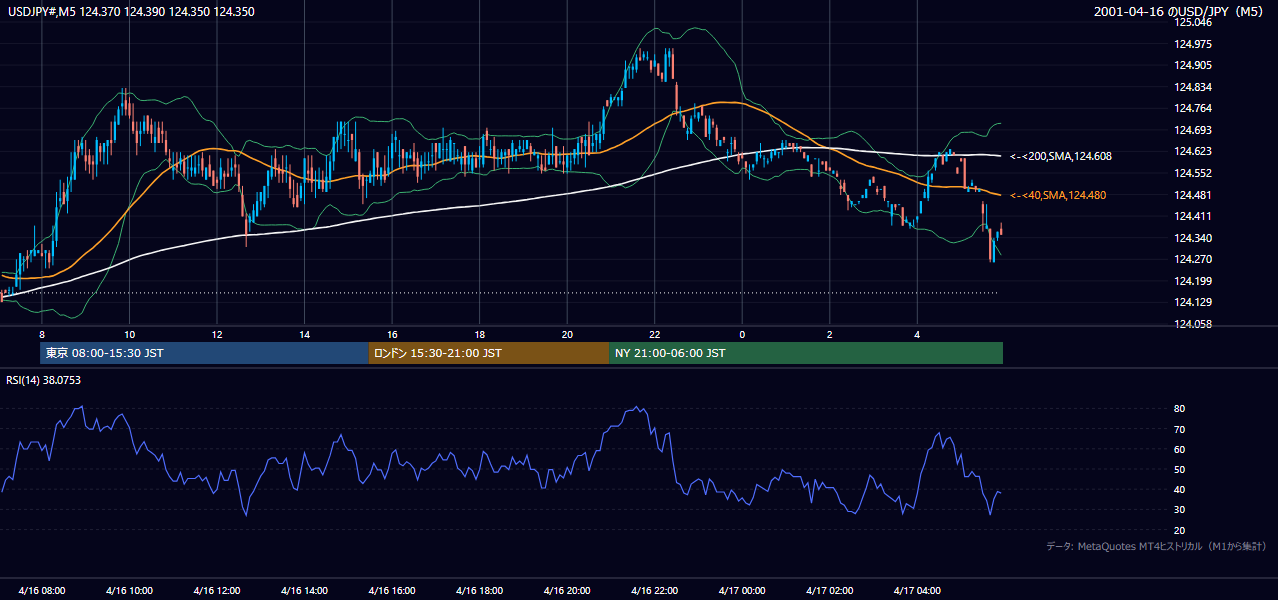This screenshot has height=600, width=1278.
Task: Click the 124.834 price axis label
Action: [x=1192, y=87]
